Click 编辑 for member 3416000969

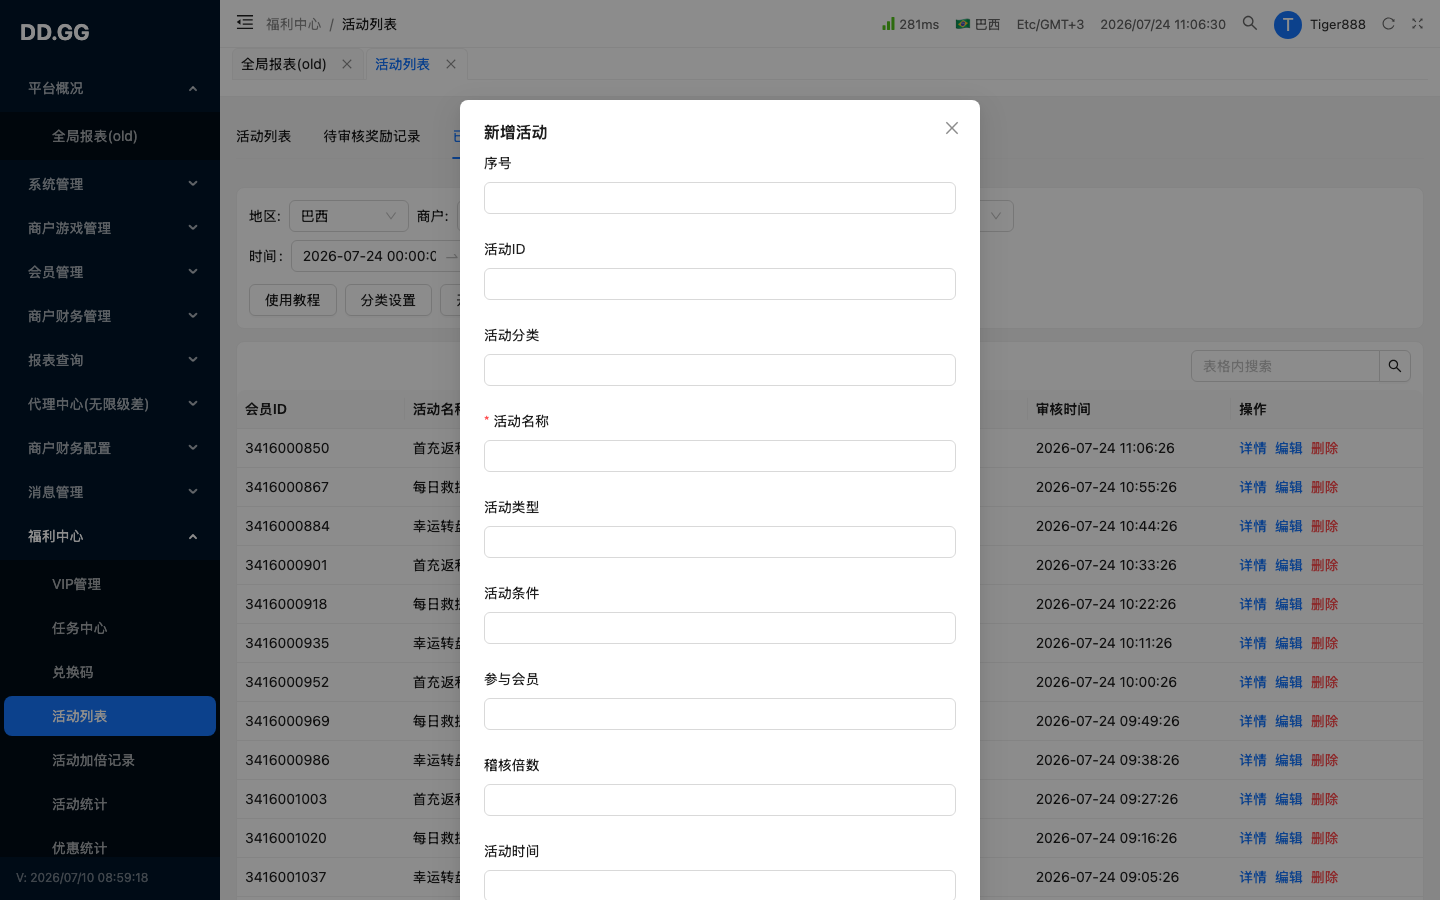pos(1288,721)
